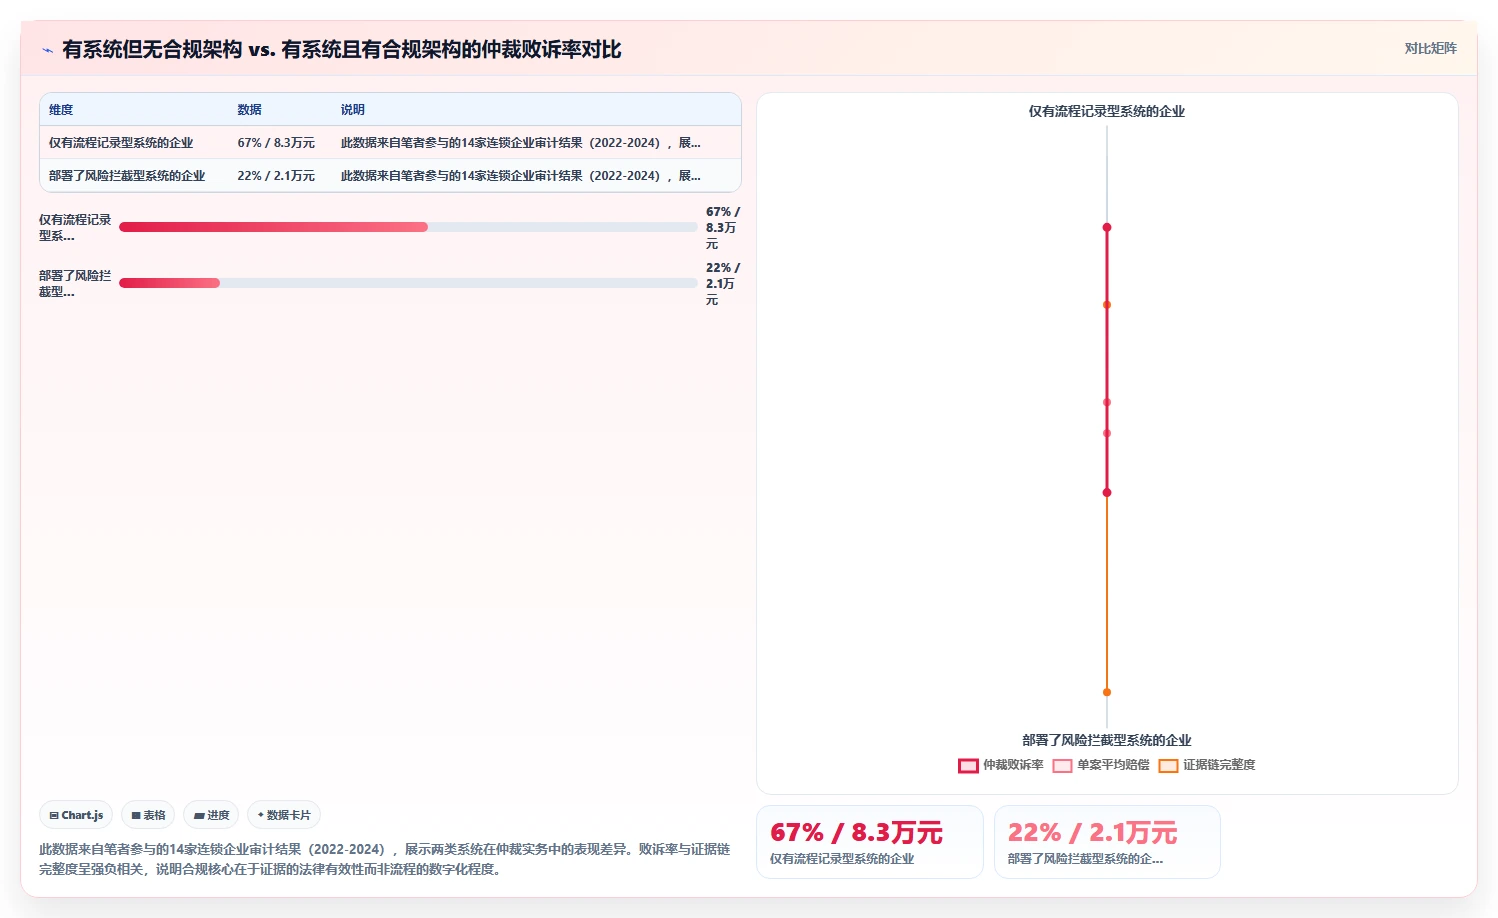The width and height of the screenshot is (1498, 918).
Task: Click the 67% progress bar
Action: pyautogui.click(x=408, y=227)
